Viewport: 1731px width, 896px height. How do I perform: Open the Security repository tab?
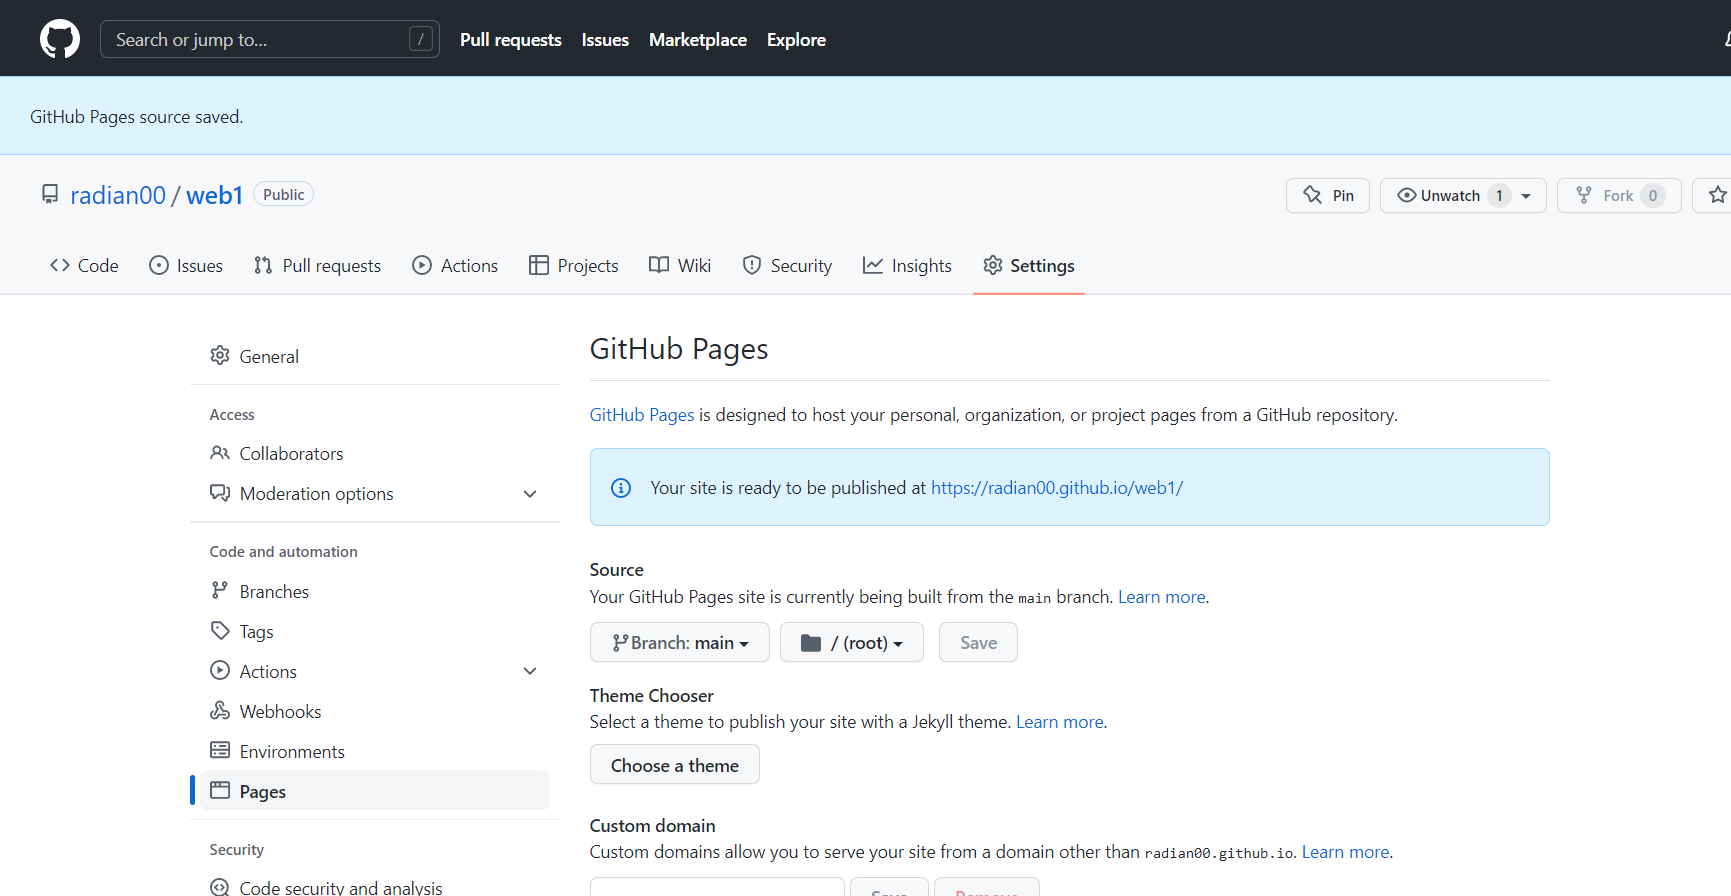[x=787, y=265]
